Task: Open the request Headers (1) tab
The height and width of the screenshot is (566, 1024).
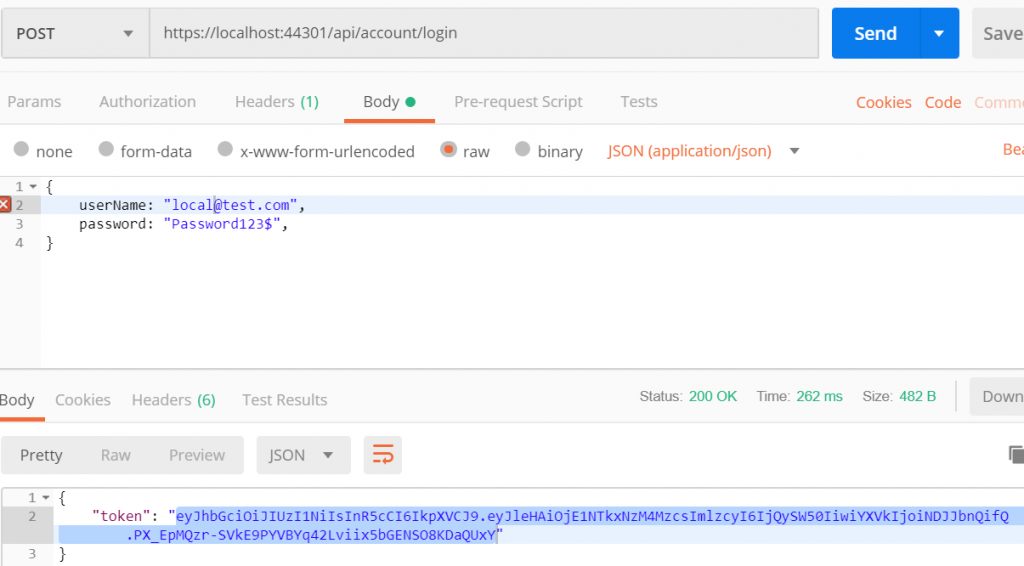Action: point(276,102)
